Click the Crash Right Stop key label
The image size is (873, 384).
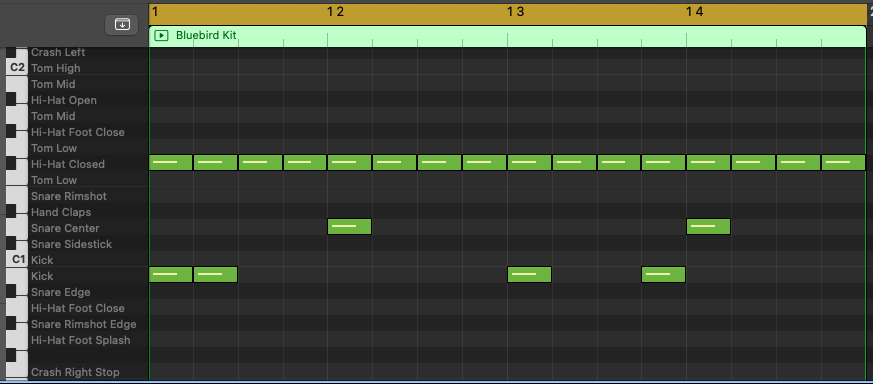pyautogui.click(x=75, y=372)
